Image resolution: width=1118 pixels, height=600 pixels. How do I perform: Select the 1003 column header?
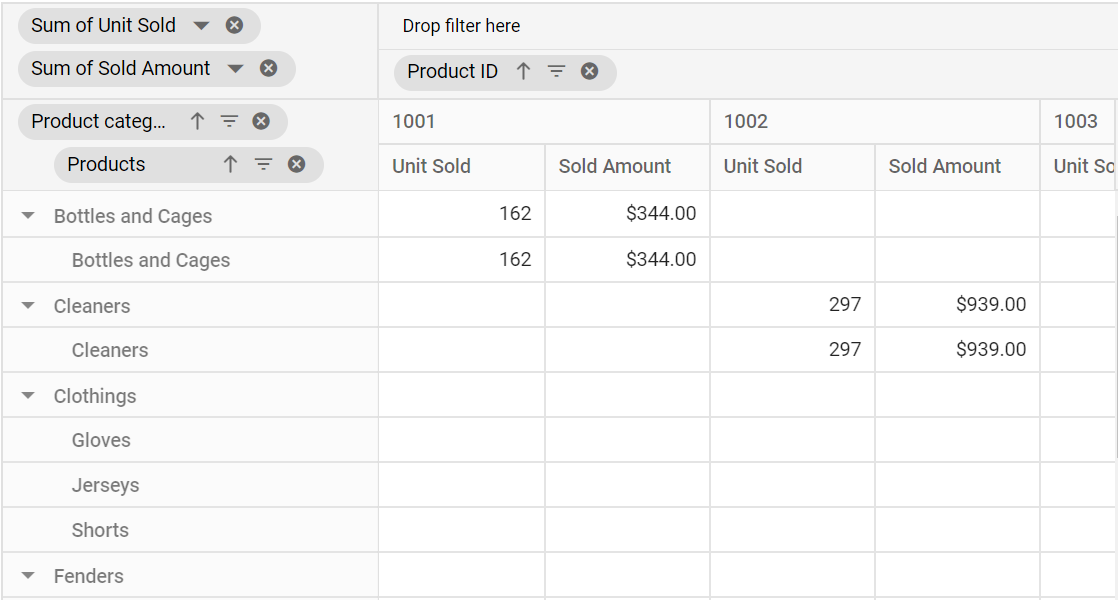[x=1078, y=121]
